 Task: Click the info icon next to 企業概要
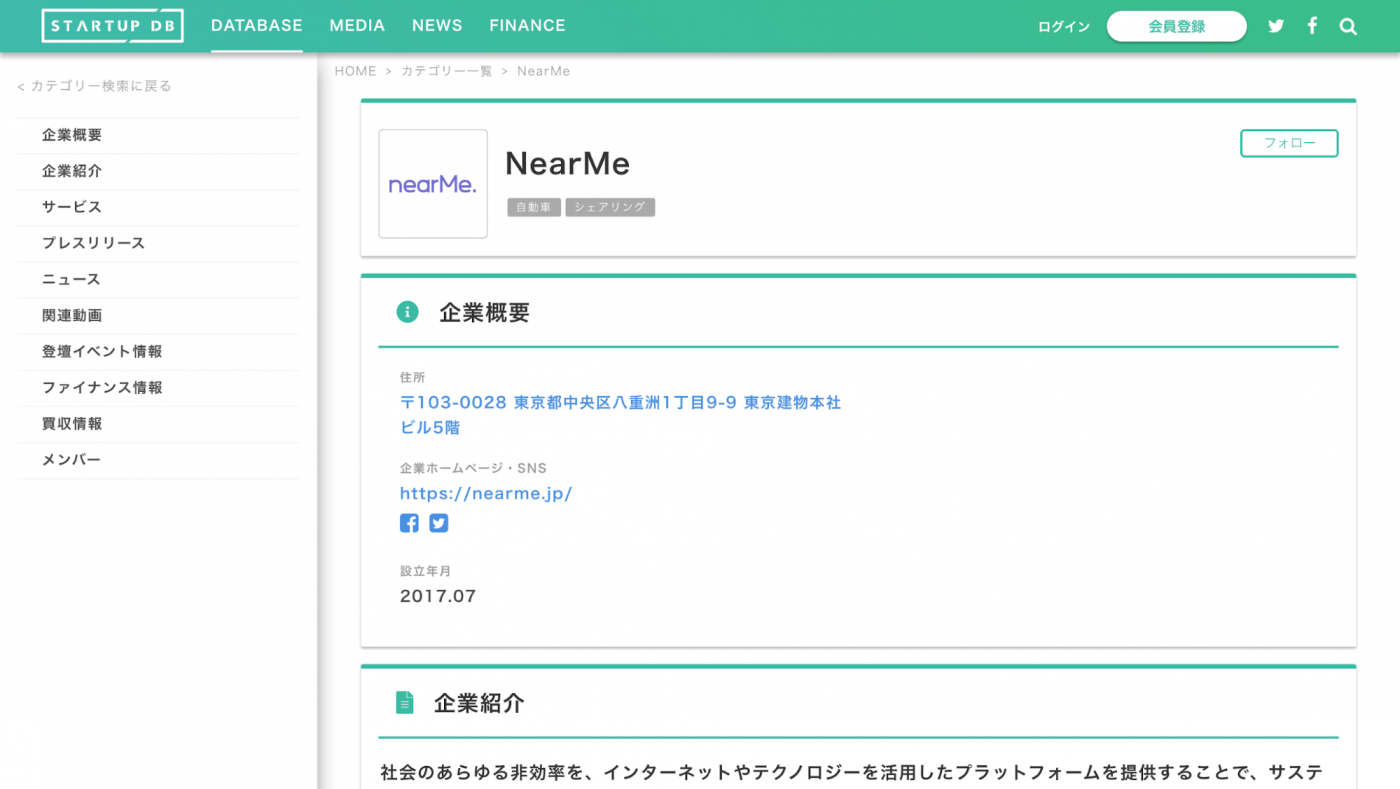pyautogui.click(x=406, y=311)
